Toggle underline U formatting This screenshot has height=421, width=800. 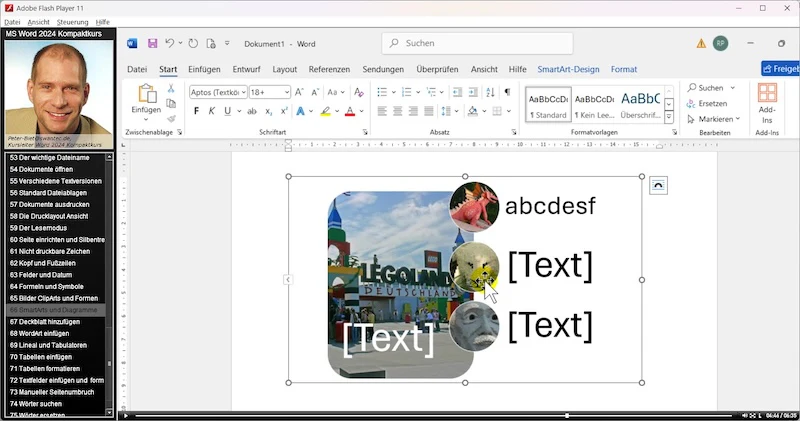point(228,111)
